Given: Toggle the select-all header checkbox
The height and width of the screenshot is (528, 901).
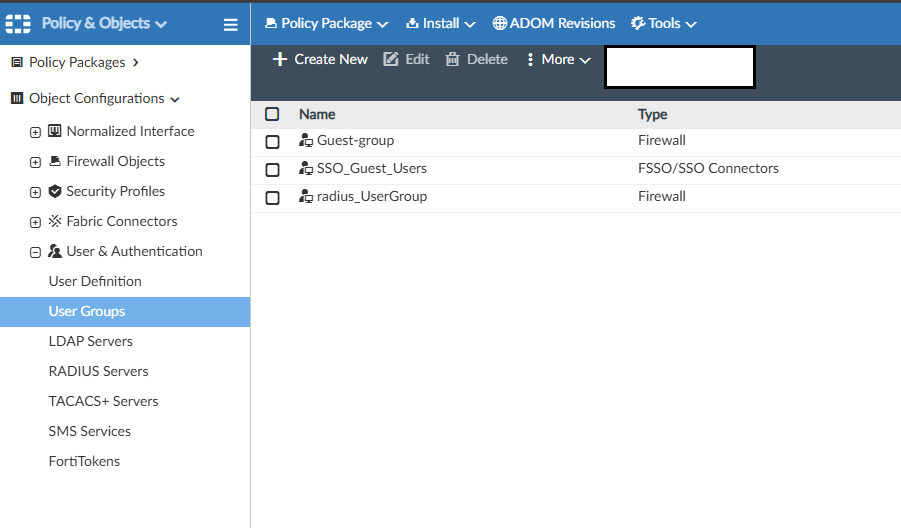Looking at the screenshot, I should coord(272,114).
